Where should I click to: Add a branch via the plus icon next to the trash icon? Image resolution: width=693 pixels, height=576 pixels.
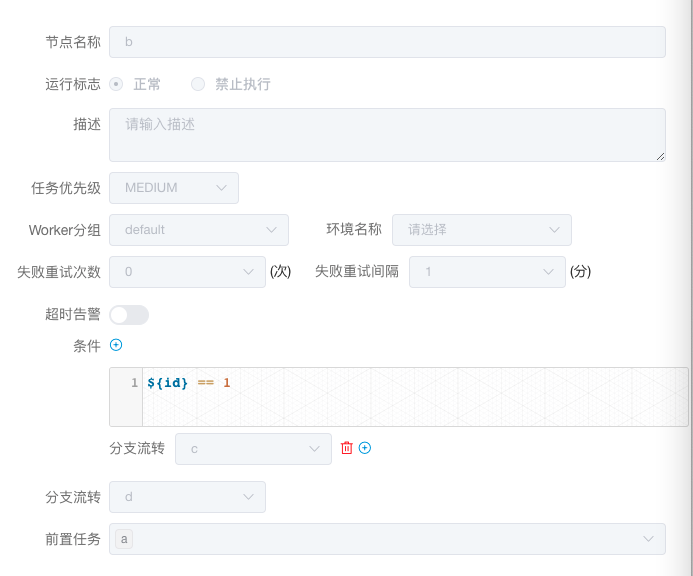pyautogui.click(x=365, y=448)
